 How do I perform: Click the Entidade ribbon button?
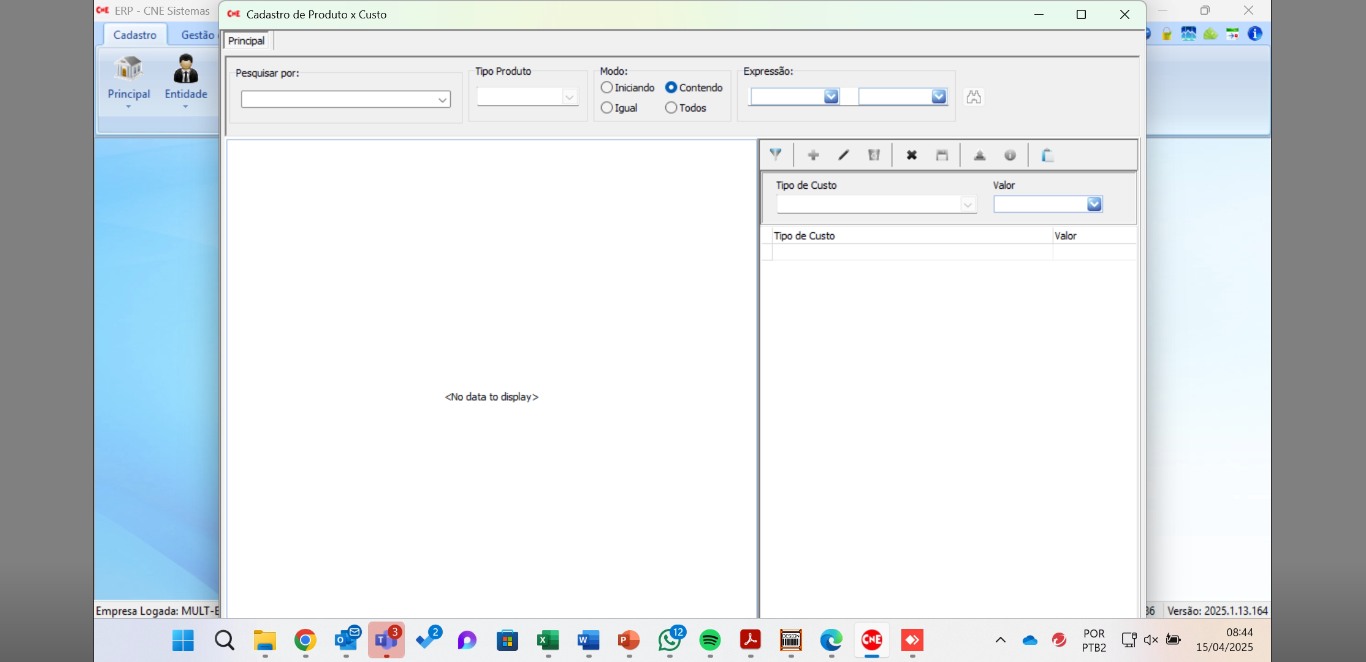pos(186,80)
